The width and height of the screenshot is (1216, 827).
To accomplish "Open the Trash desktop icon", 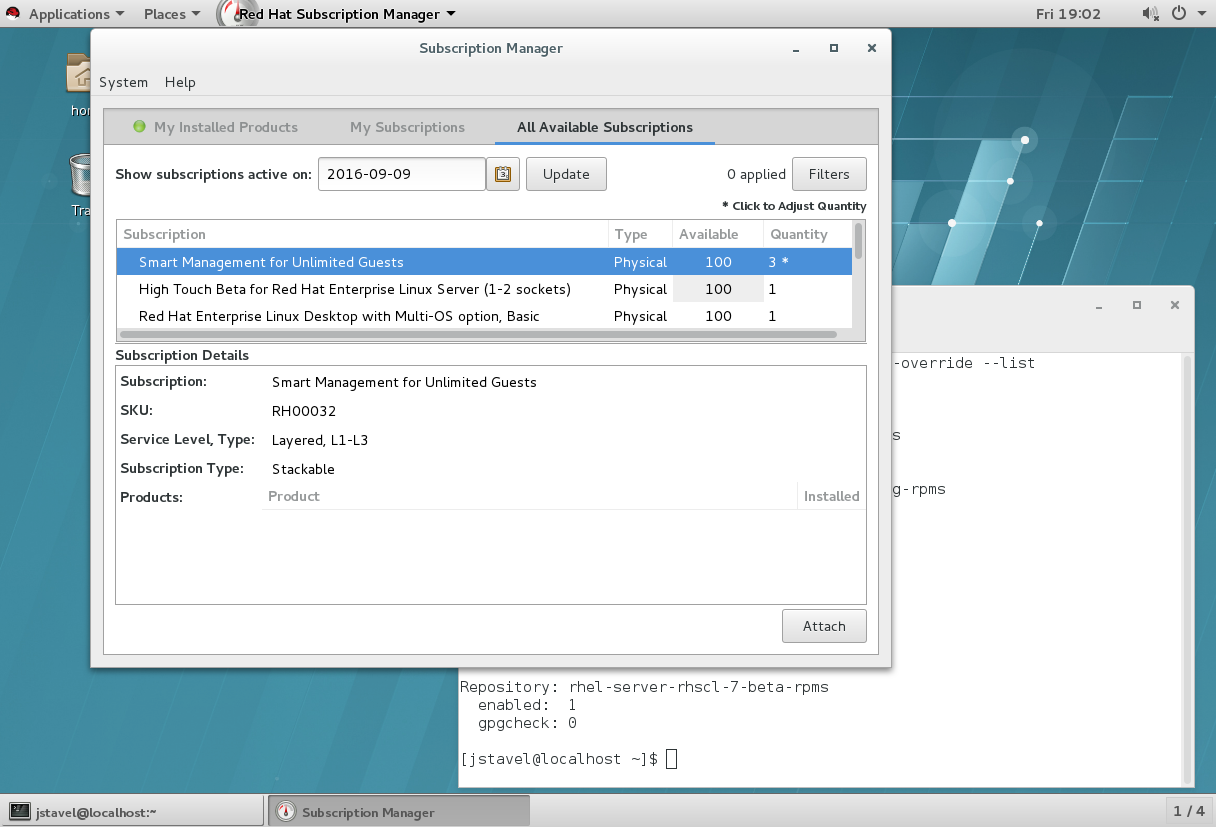I will [x=82, y=174].
